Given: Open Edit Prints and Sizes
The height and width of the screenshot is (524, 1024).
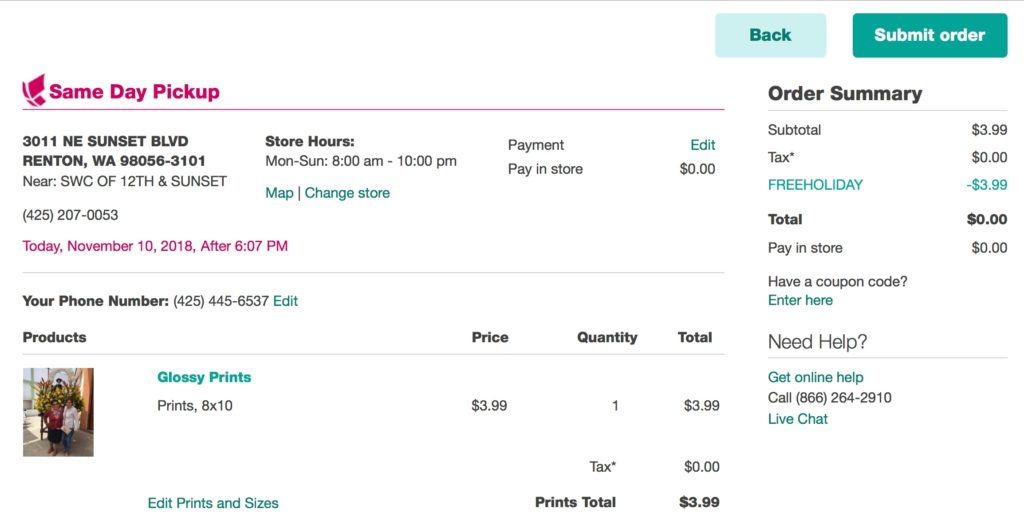Looking at the screenshot, I should 213,503.
